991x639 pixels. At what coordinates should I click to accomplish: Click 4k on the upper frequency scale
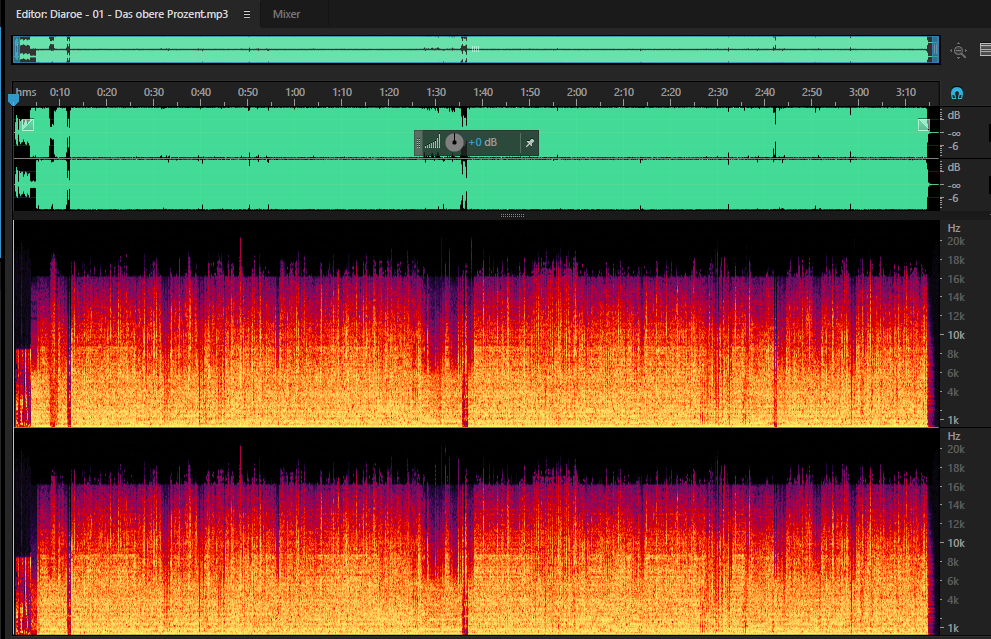[x=952, y=392]
